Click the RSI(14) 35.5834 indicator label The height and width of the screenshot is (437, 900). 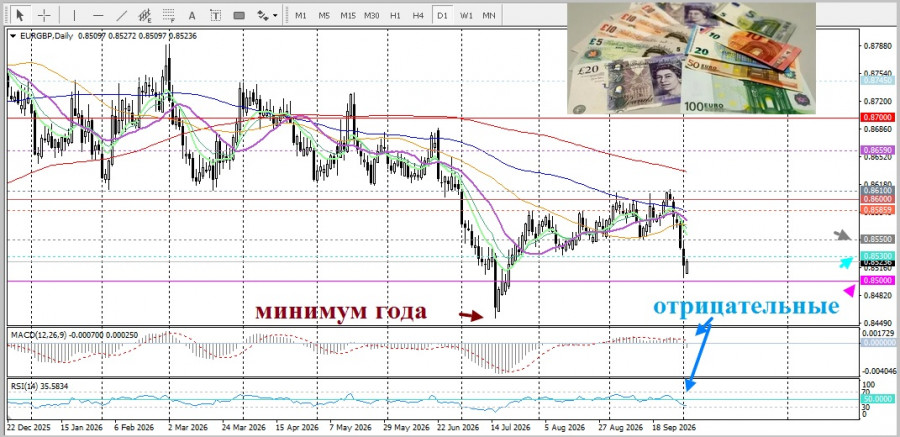tap(40, 386)
